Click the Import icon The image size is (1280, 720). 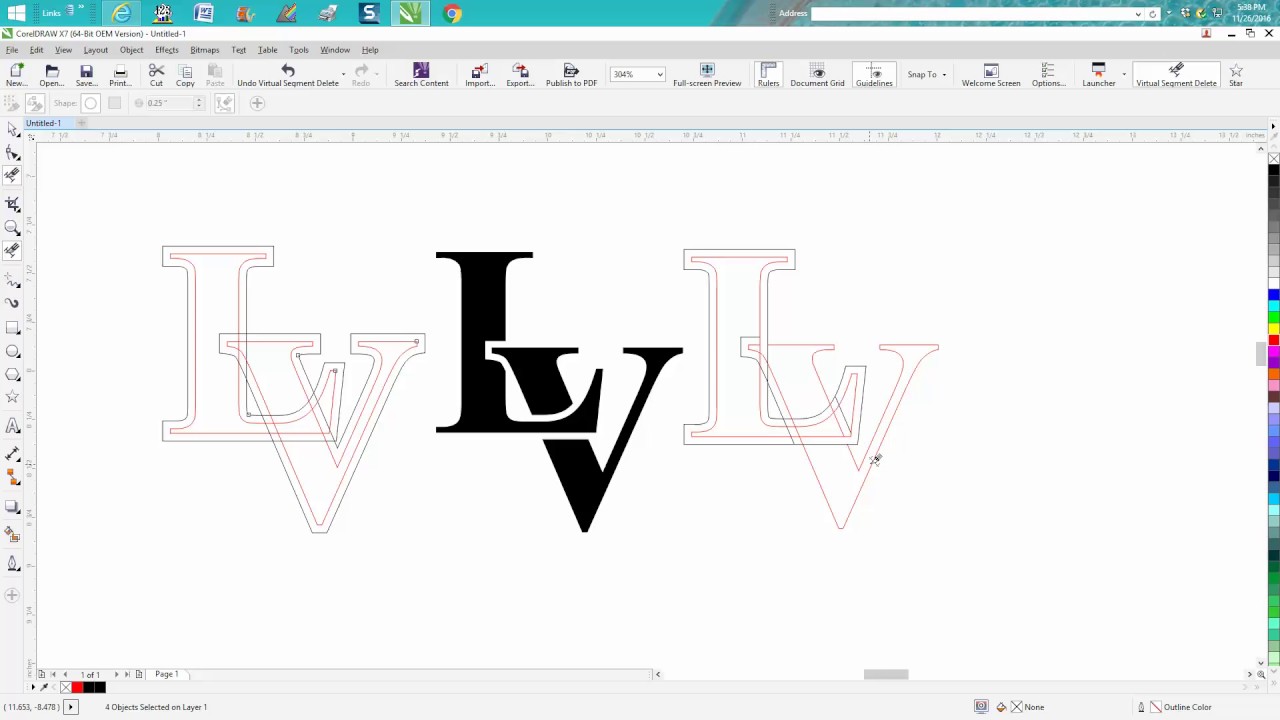480,75
